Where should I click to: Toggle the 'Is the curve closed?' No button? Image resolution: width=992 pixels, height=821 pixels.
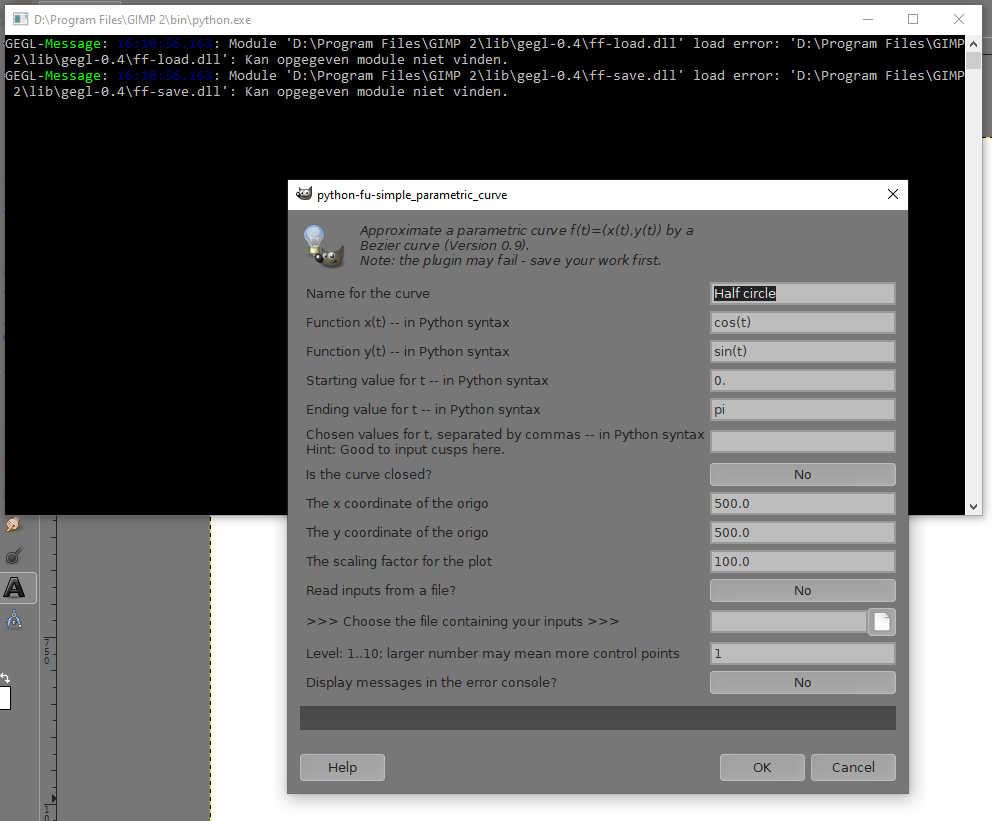[x=802, y=474]
